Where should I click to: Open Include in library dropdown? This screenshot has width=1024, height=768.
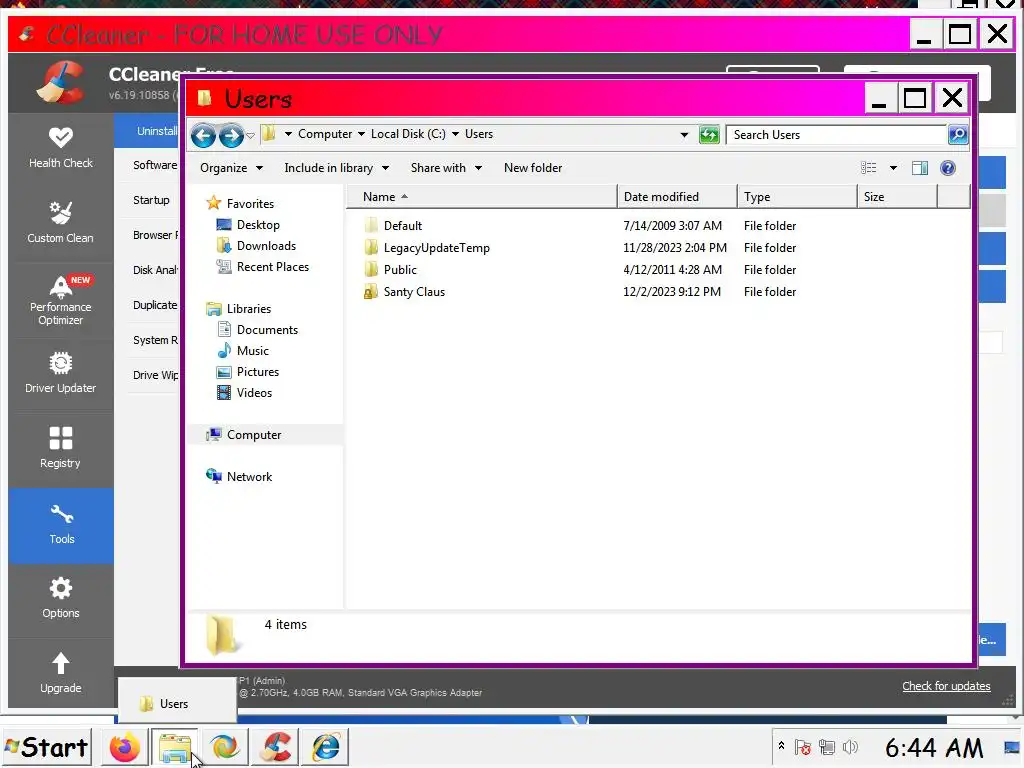coord(336,168)
